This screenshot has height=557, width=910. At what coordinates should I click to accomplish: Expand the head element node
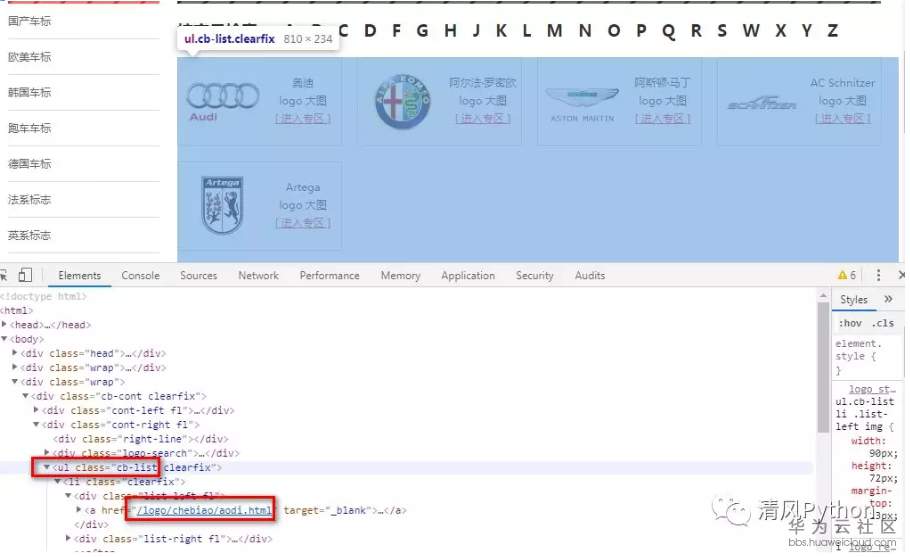pos(4,324)
